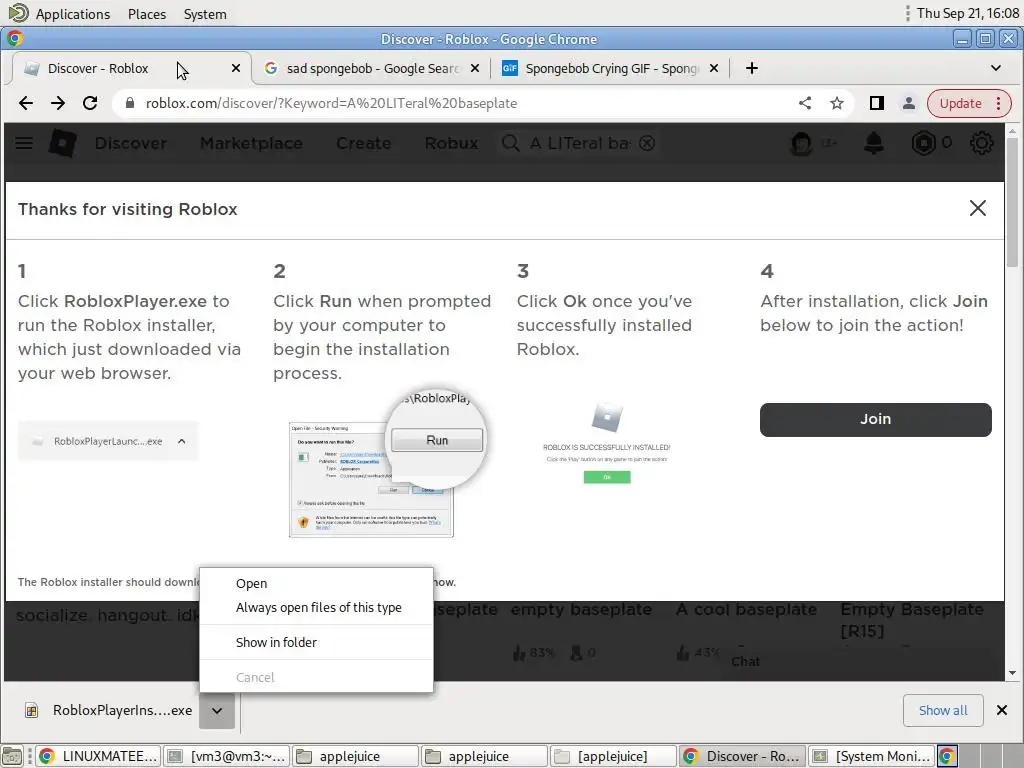Switch to vm3@vm3 terminal taskbar window
Screen dimensions: 1024x768
226,756
